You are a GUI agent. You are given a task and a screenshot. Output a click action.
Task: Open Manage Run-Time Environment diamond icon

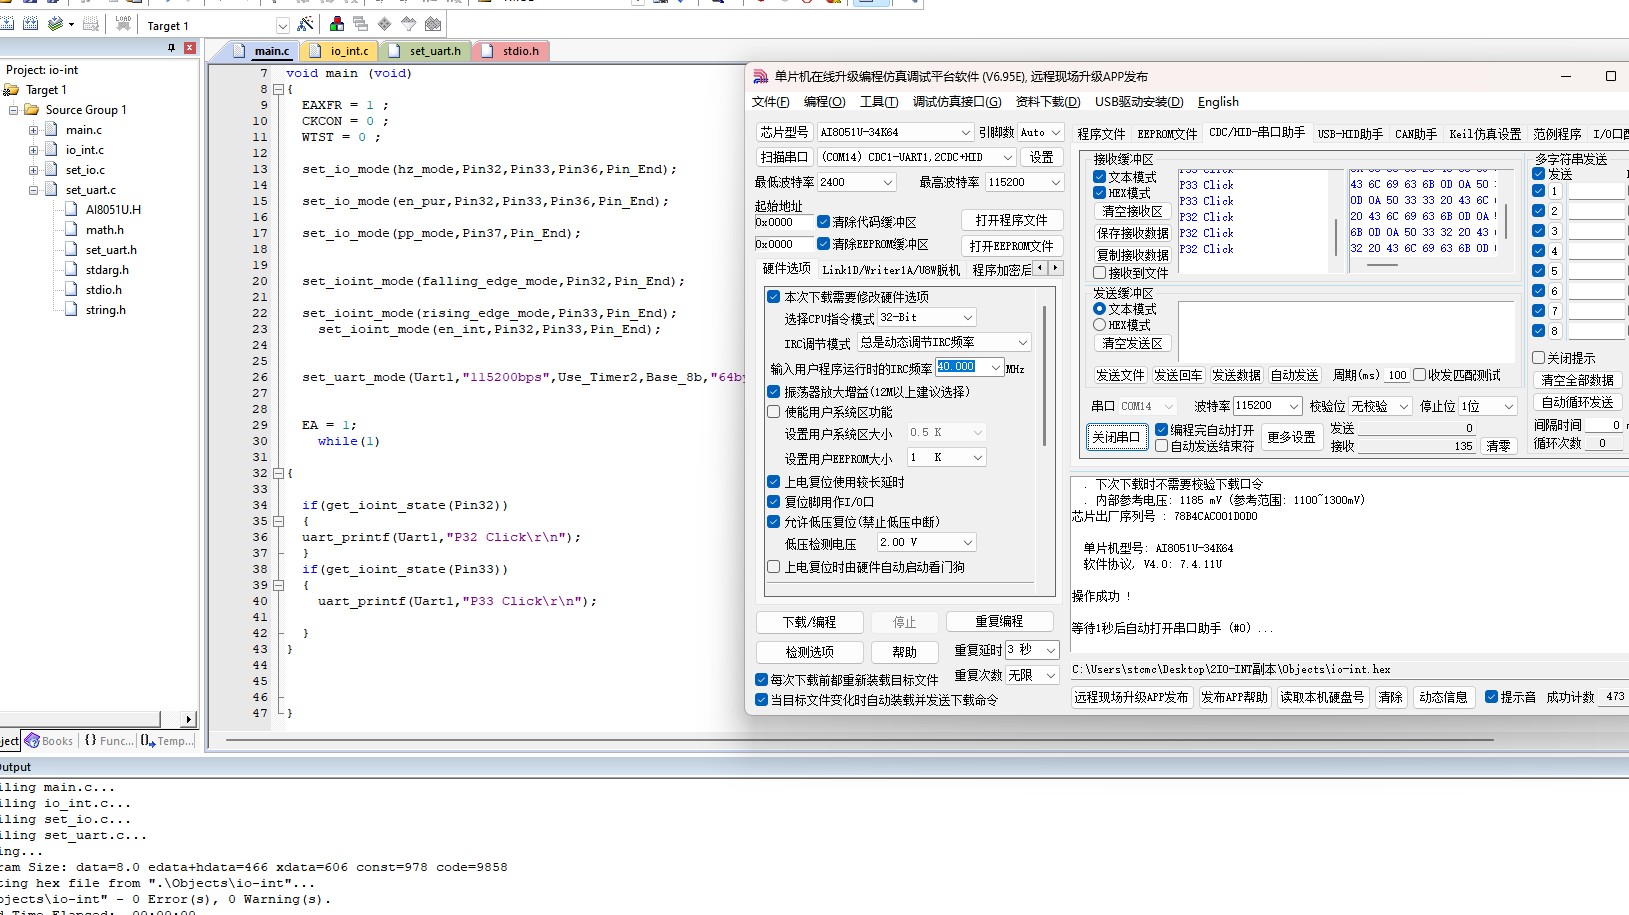tap(384, 24)
